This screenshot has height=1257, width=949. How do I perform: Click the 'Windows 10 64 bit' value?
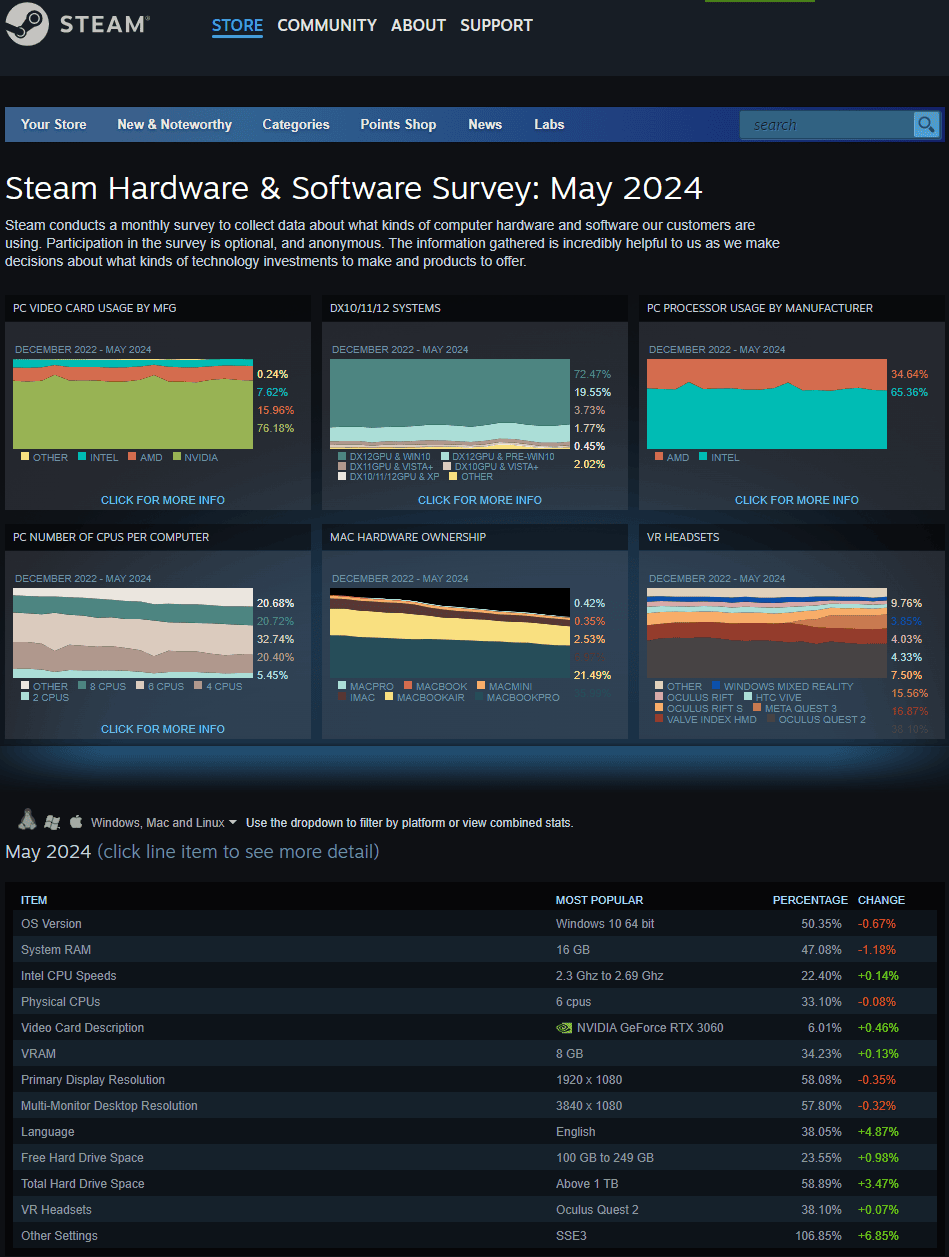605,924
